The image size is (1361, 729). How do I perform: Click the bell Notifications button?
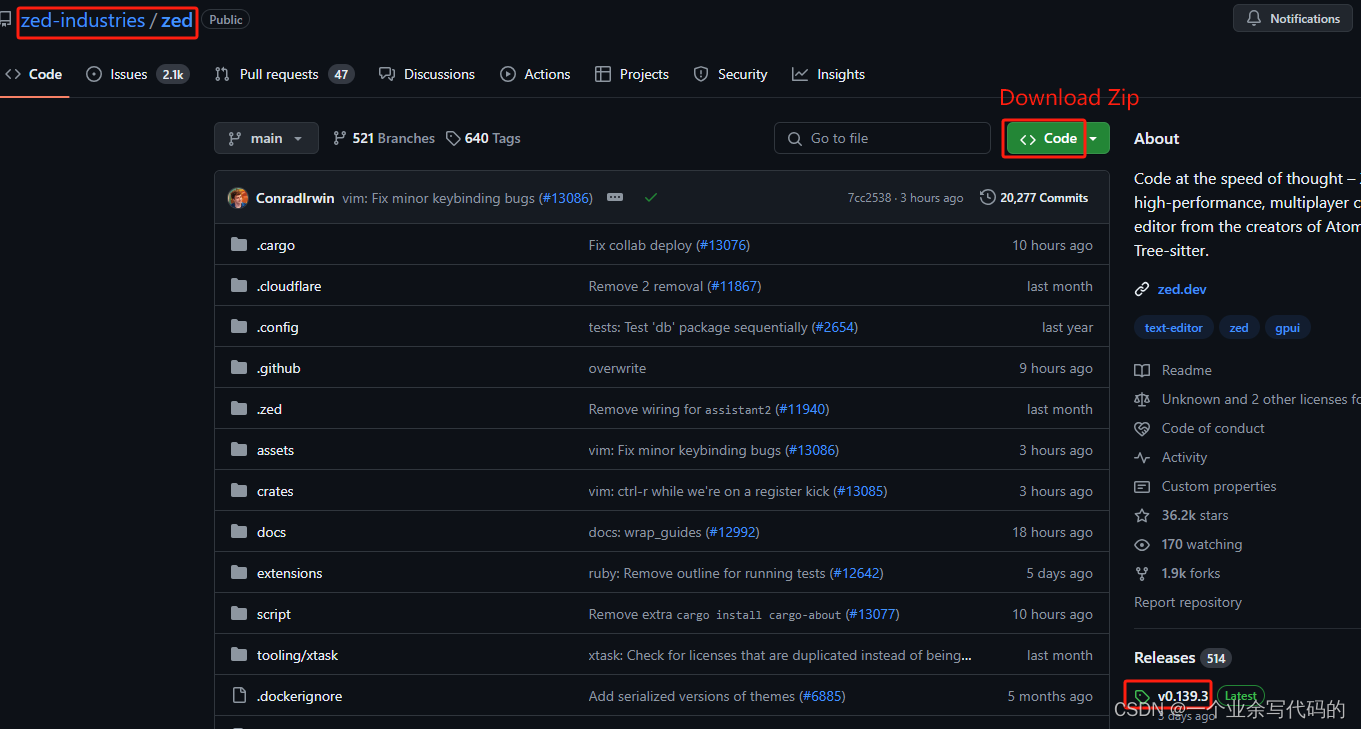1293,18
